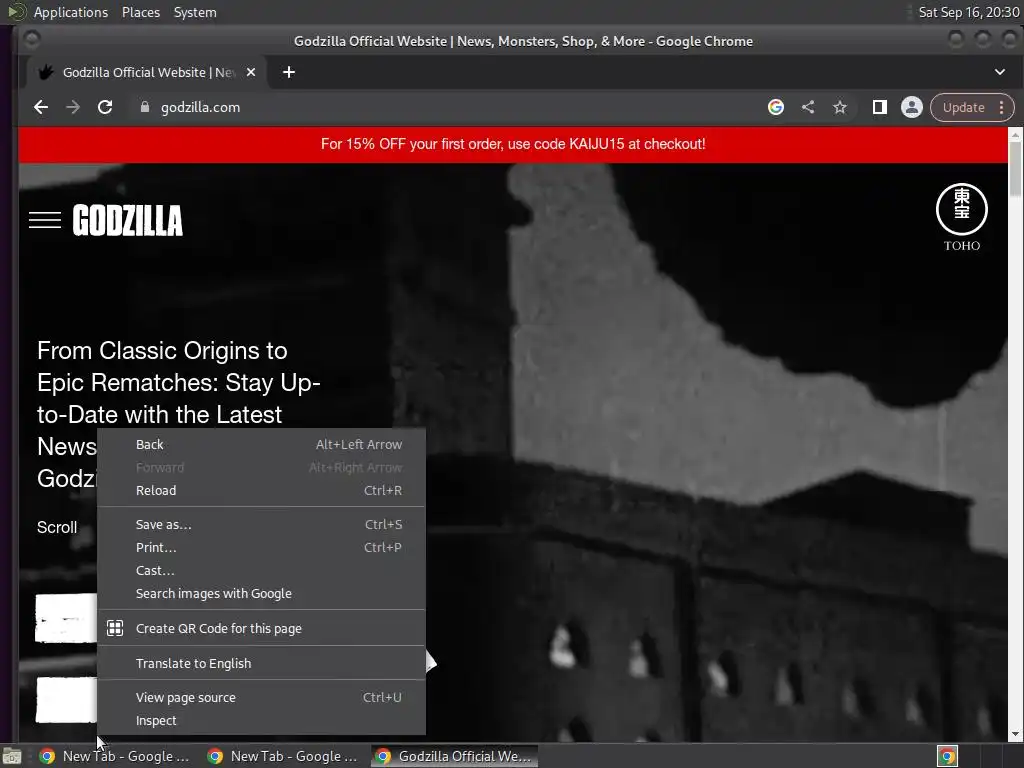Viewport: 1024px width, 768px height.
Task: Open the tab search chevron
Action: click(x=1000, y=72)
